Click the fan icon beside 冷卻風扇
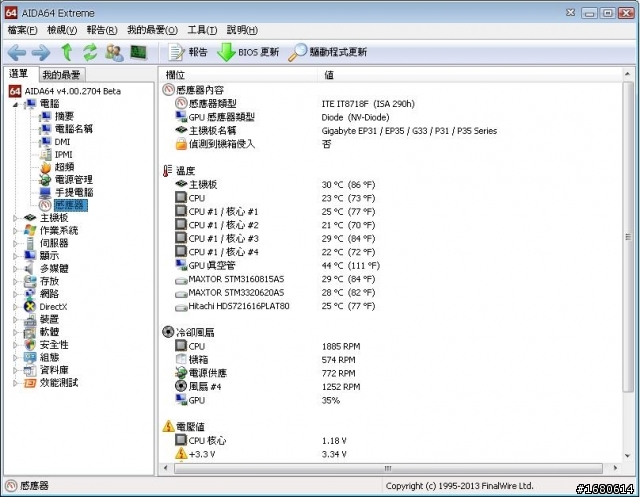Viewport: 640px width, 497px height. point(168,332)
